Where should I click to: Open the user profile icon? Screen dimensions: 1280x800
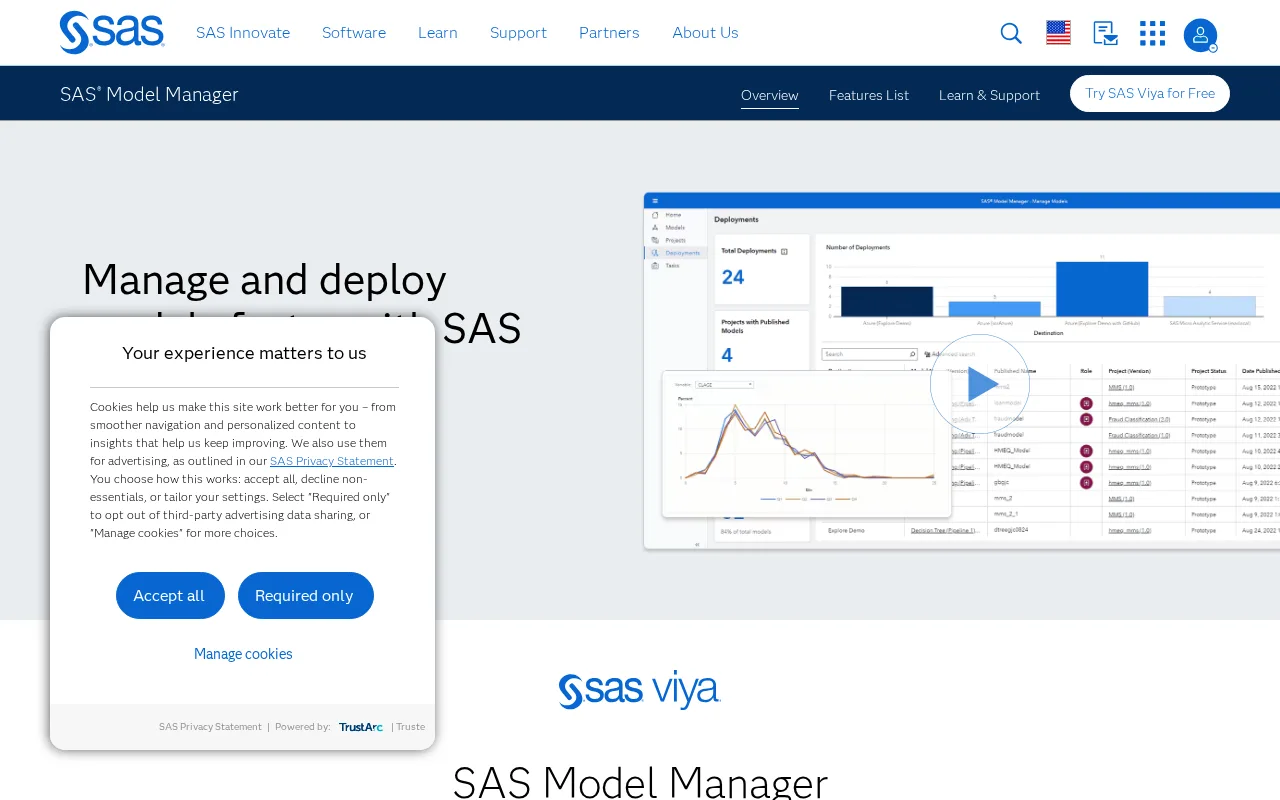1200,35
